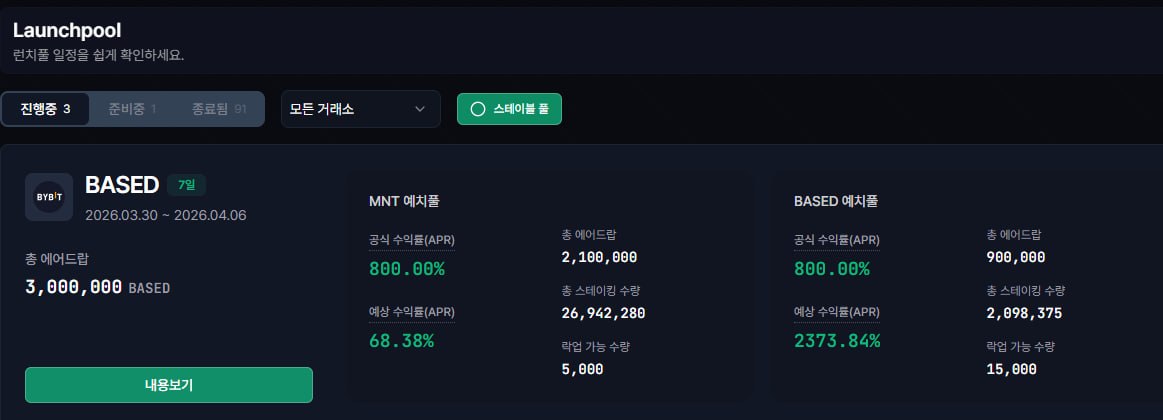The width and height of the screenshot is (1163, 420).
Task: Click the 68.38% expected APR value
Action: [x=401, y=341]
